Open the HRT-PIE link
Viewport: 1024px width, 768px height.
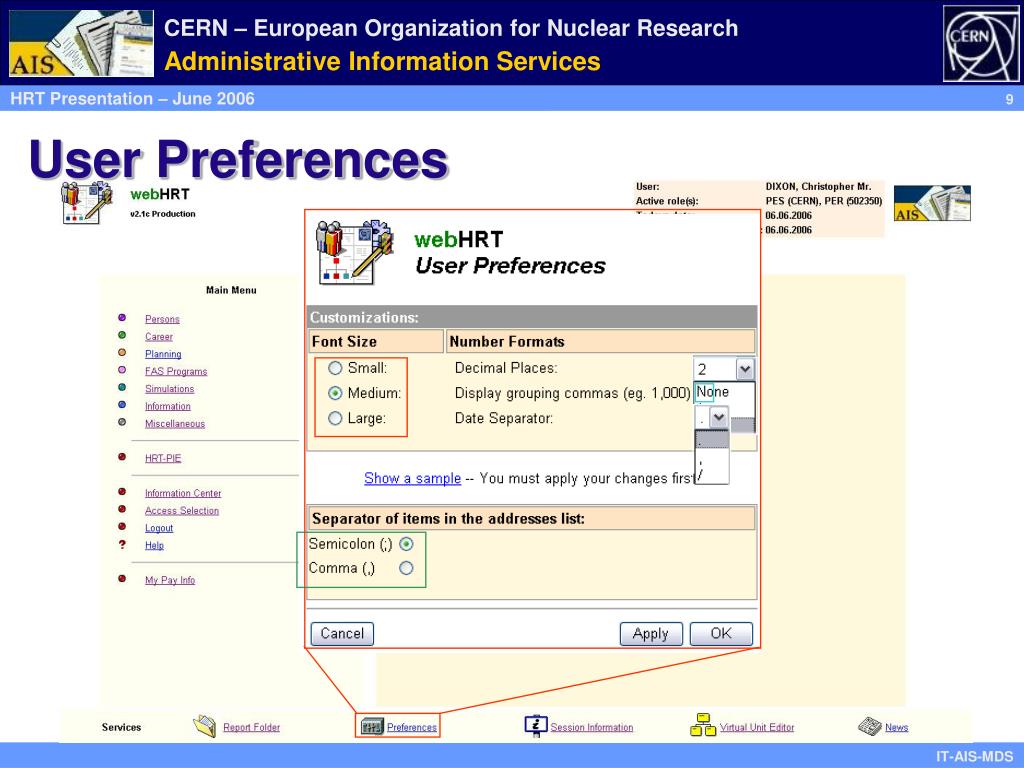[163, 458]
